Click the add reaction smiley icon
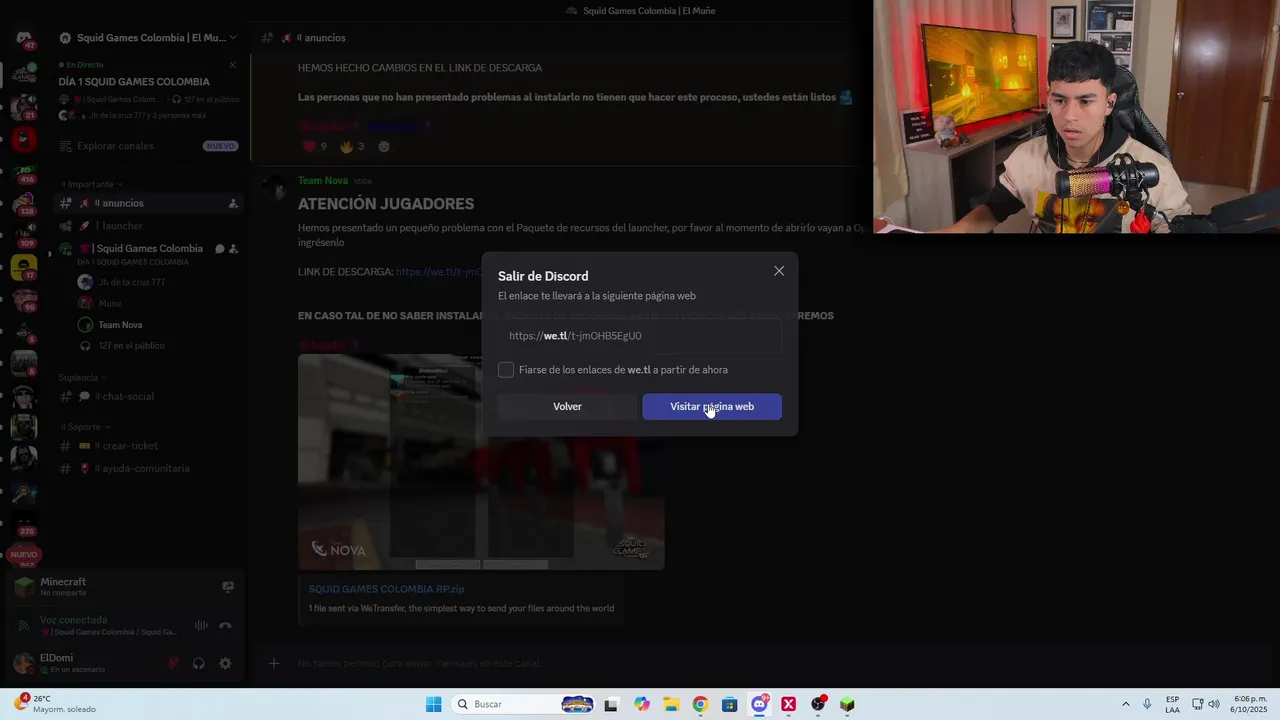The width and height of the screenshot is (1280, 720). 383,146
